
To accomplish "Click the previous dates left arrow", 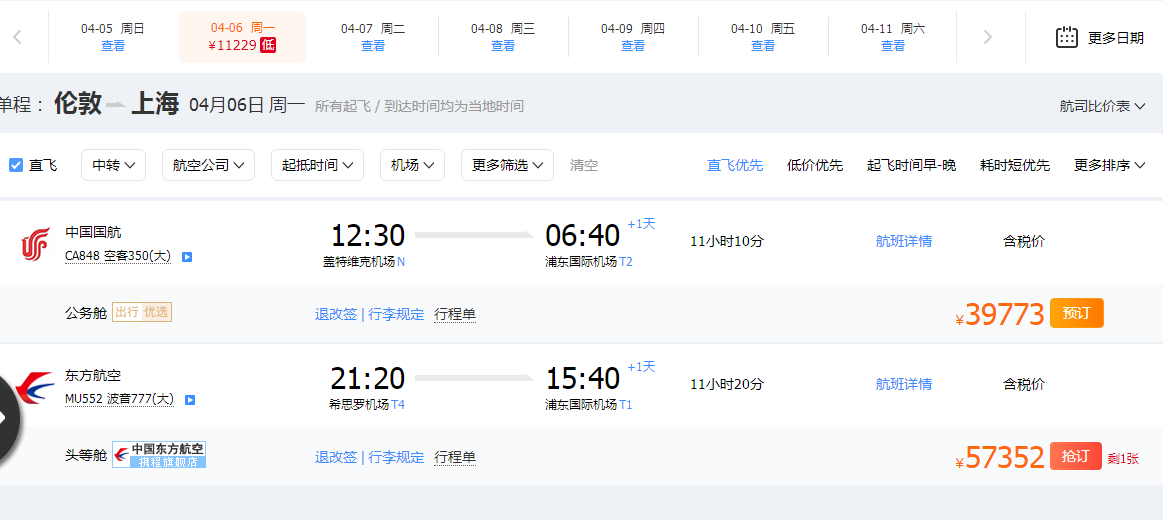I will pyautogui.click(x=18, y=37).
